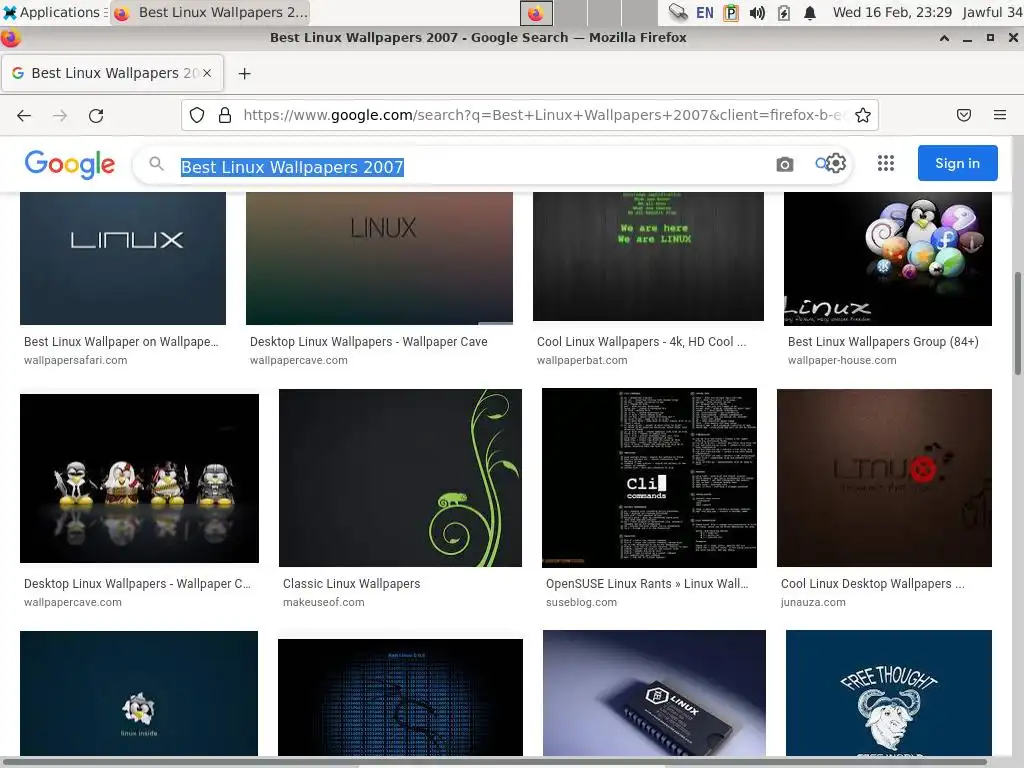Open the Firefox window menu icon in the title bar
The width and height of the screenshot is (1024, 768).
pos(10,38)
